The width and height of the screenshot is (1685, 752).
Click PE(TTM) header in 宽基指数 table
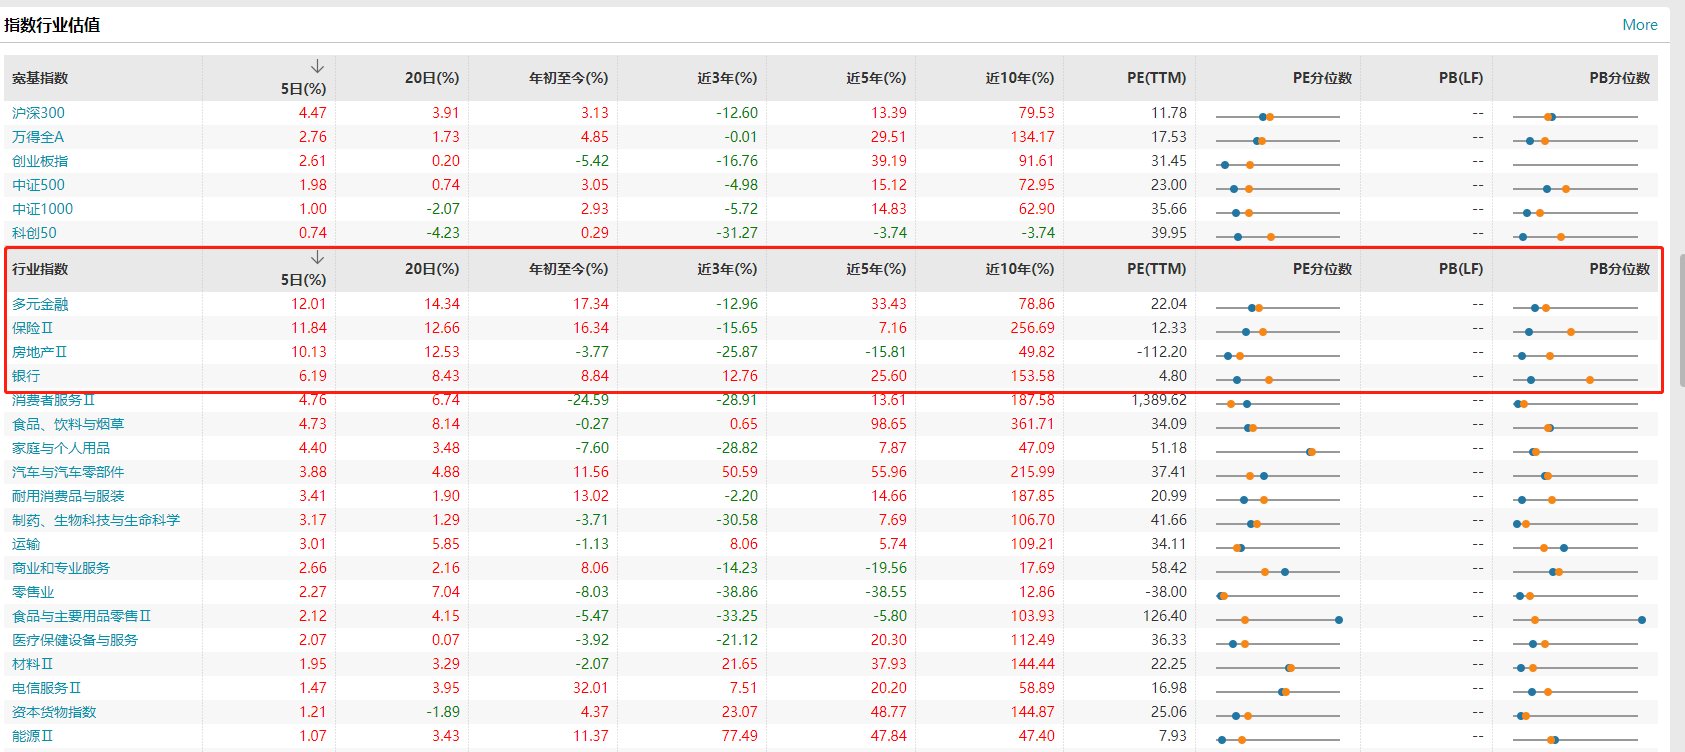[1157, 78]
